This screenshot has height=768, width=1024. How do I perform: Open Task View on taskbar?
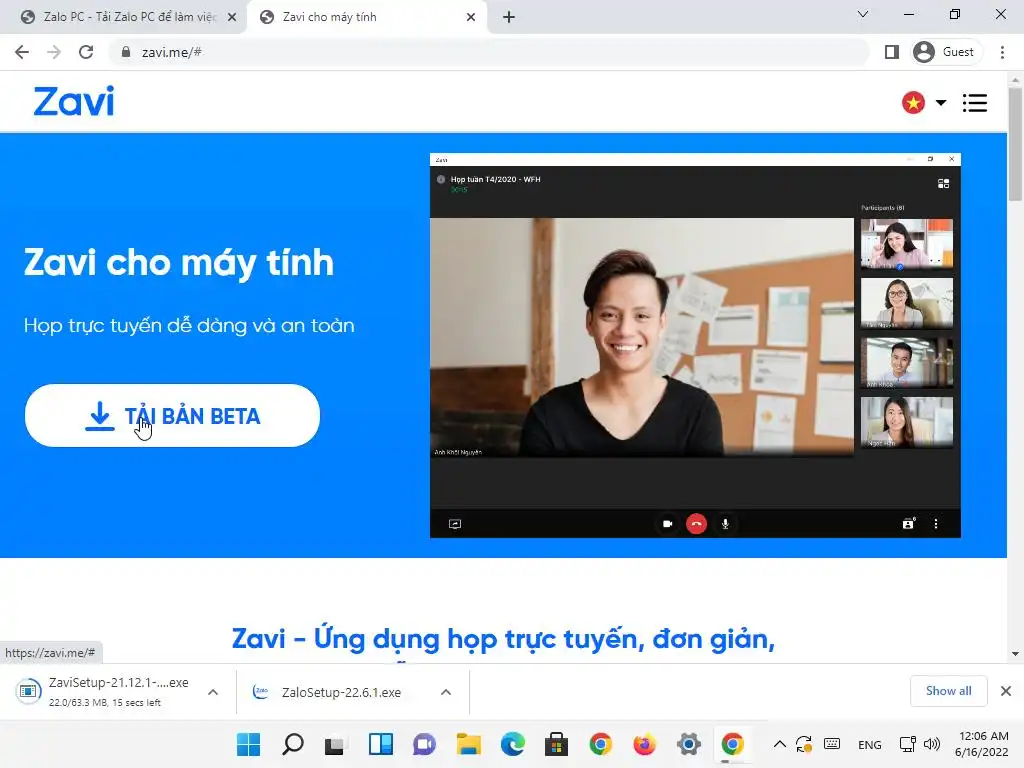click(335, 744)
